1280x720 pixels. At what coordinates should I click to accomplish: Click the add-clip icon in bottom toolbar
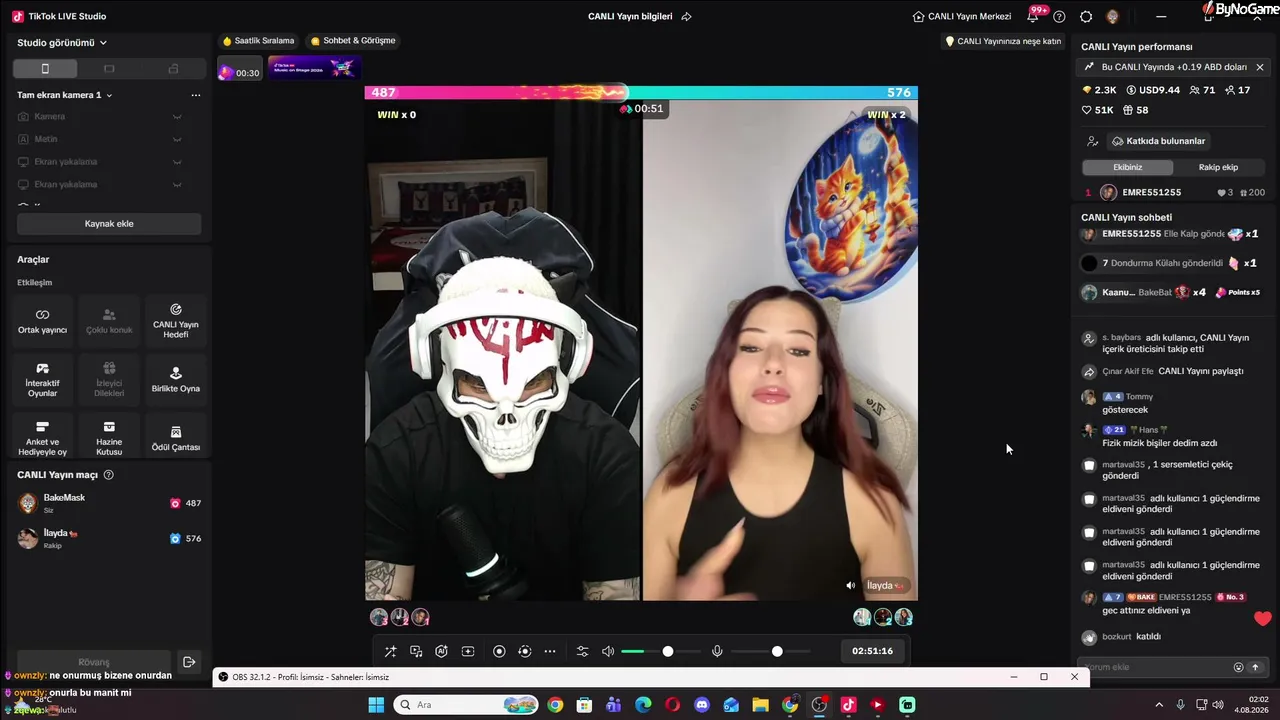tap(467, 652)
